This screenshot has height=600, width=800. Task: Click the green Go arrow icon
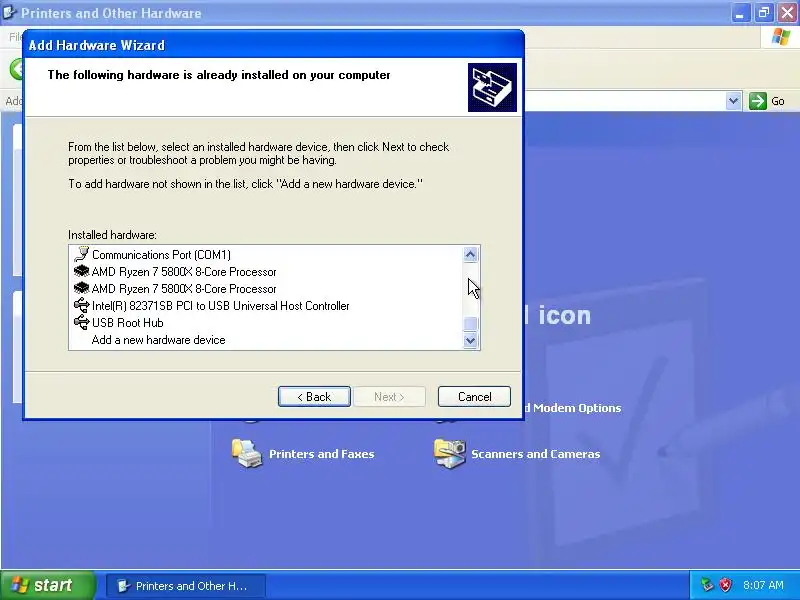758,101
